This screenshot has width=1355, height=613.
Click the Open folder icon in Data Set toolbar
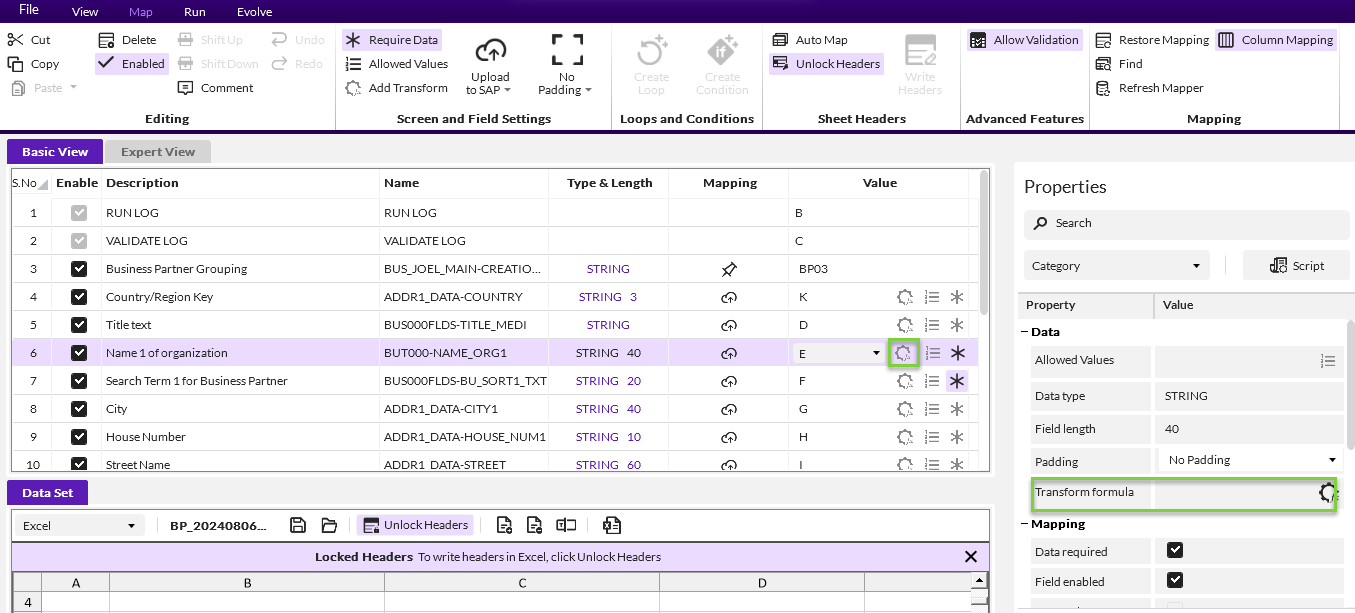point(329,526)
